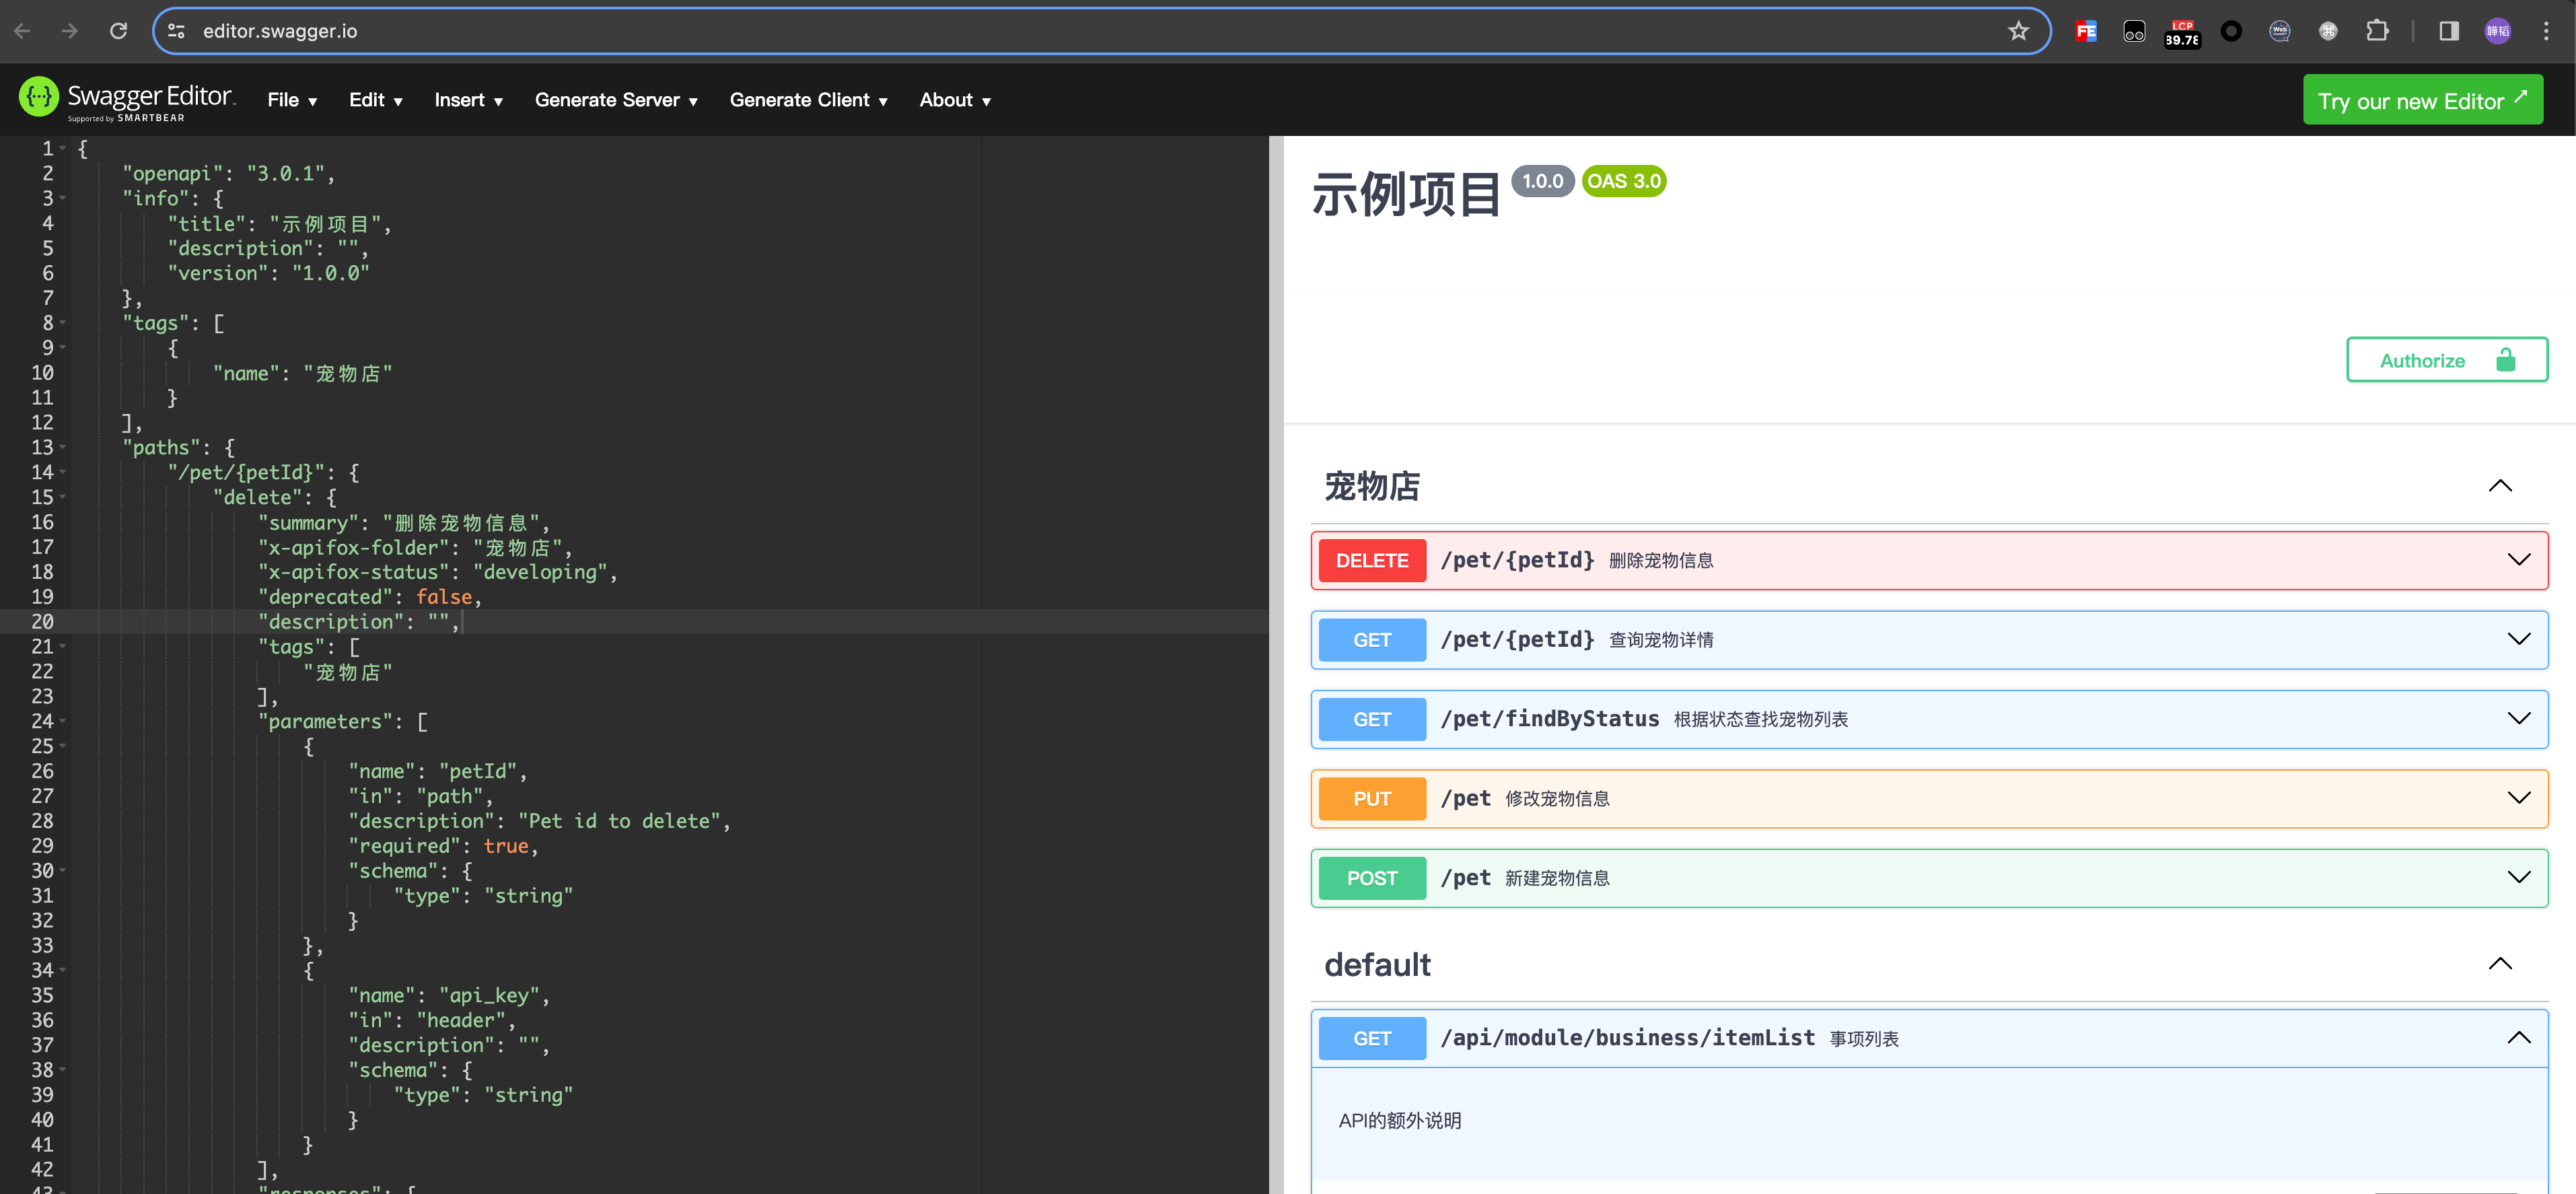
Task: Open site information icon in address bar
Action: [177, 31]
